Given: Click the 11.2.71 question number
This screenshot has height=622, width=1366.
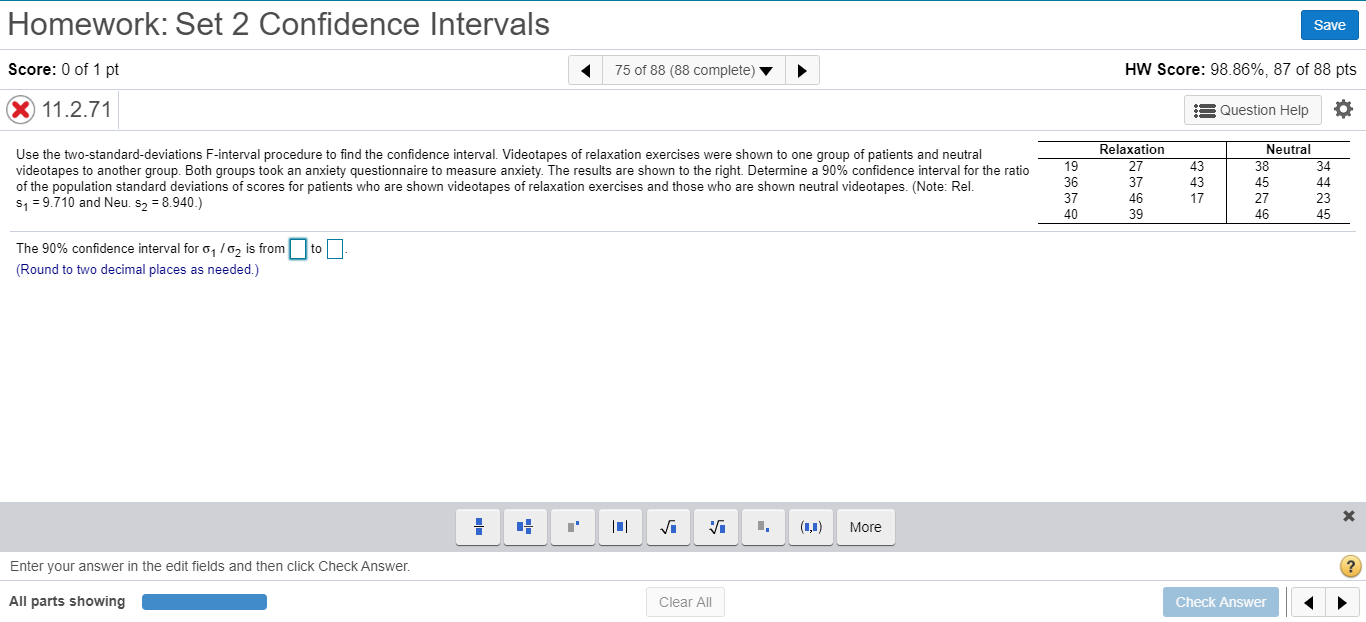Looking at the screenshot, I should click(76, 109).
